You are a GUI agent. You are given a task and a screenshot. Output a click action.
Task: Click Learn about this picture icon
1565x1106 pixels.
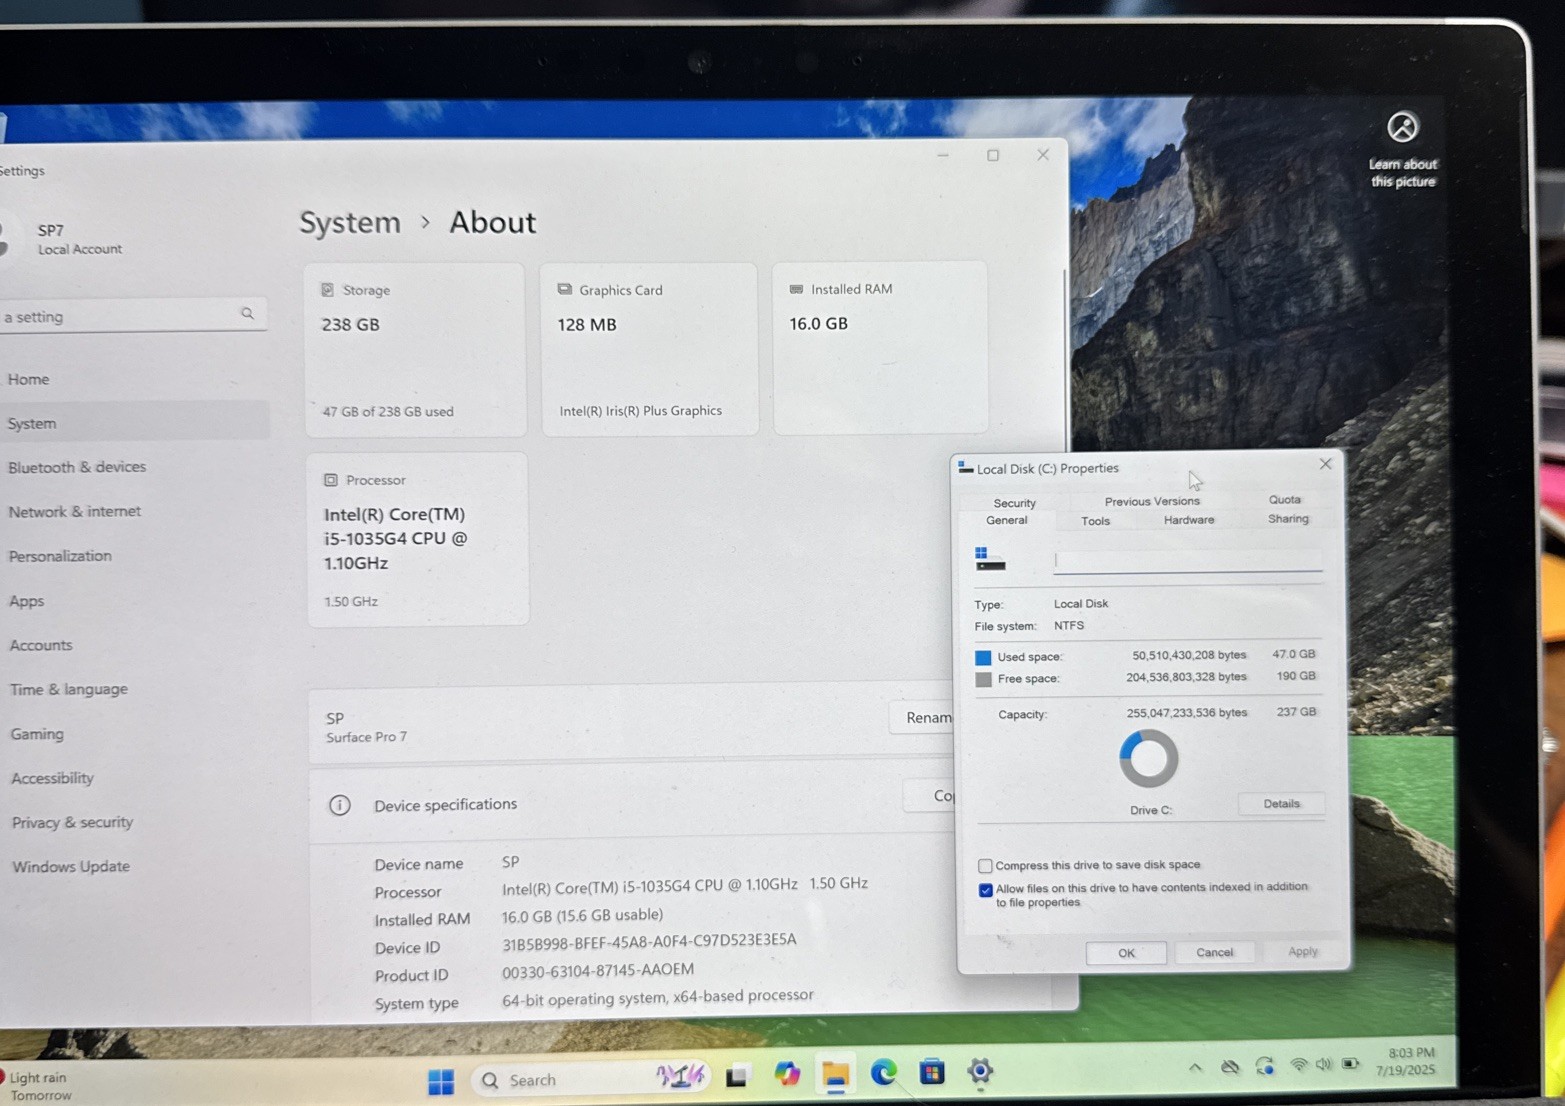coord(1402,127)
